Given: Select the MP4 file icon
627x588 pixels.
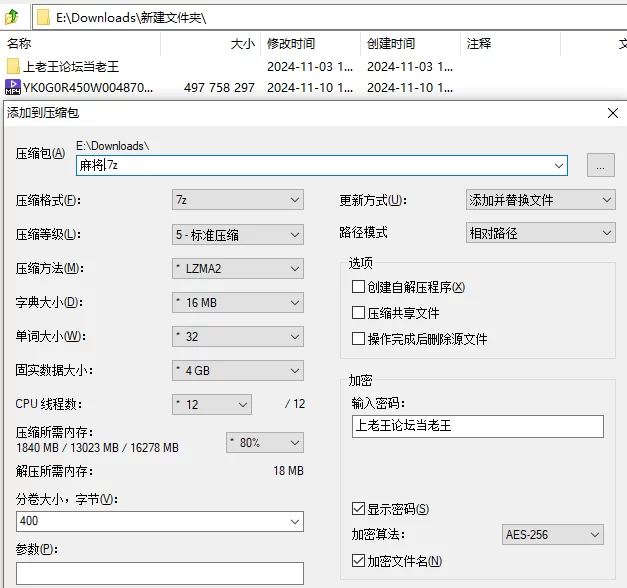Looking at the screenshot, I should click(13, 87).
